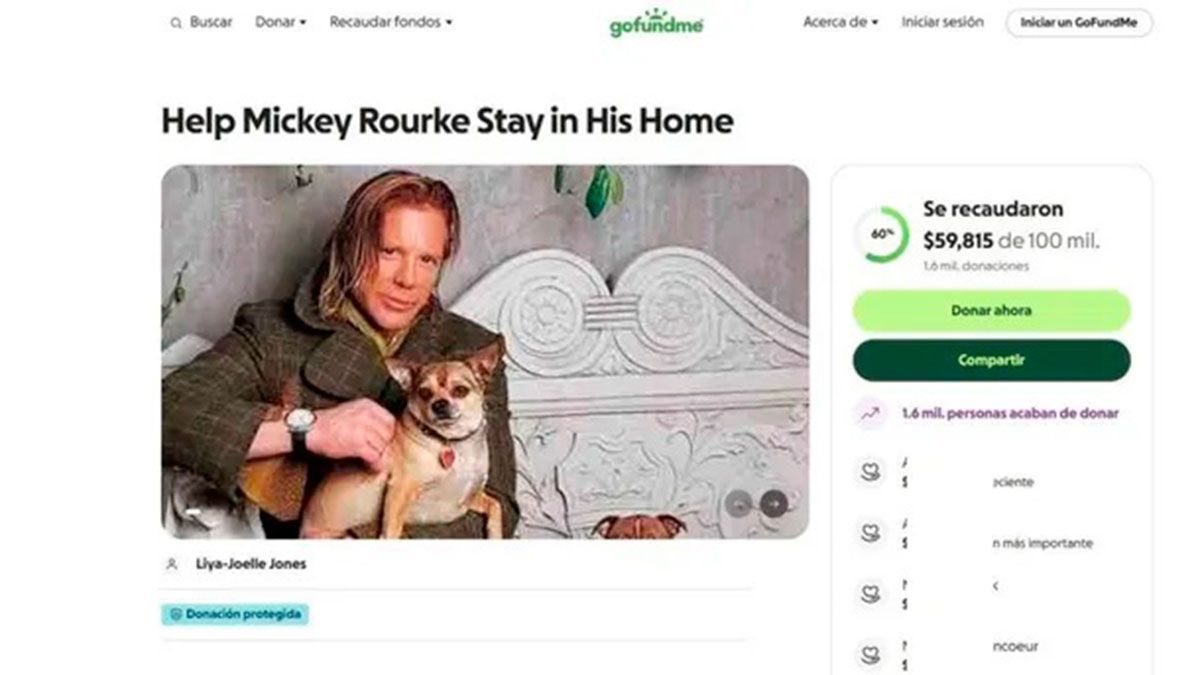The height and width of the screenshot is (675, 1200).
Task: Click the Buscar magnifier search icon
Action: (176, 23)
